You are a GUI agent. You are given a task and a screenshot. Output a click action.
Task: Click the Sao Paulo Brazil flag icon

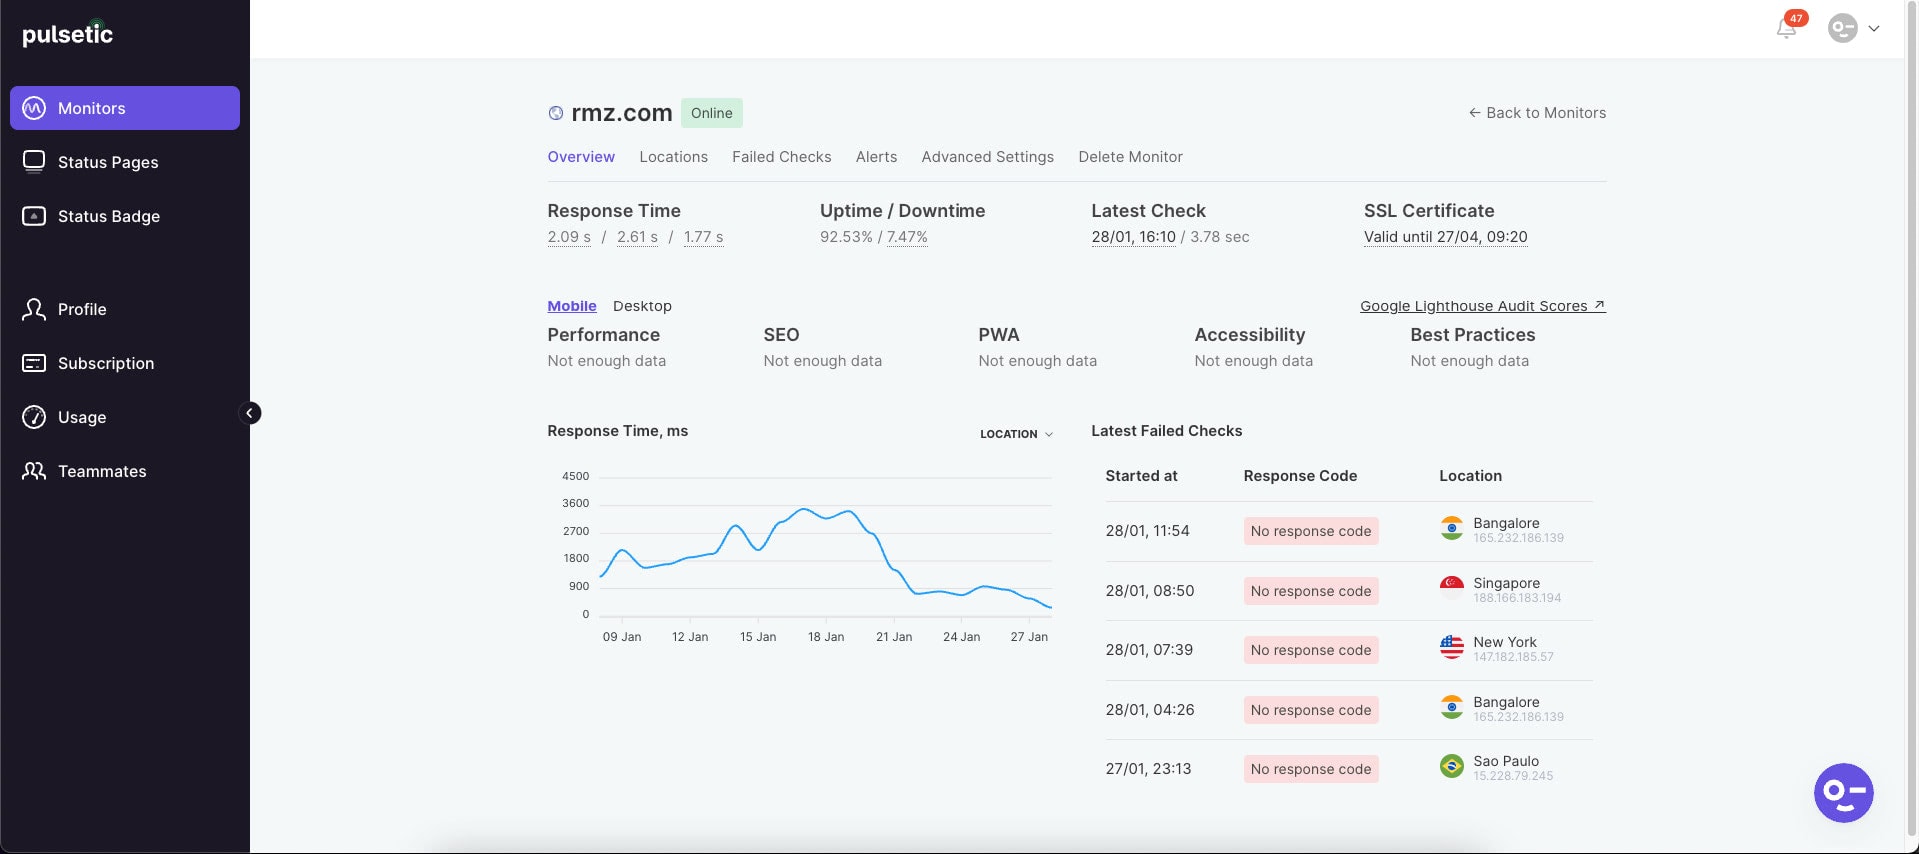pyautogui.click(x=1452, y=766)
